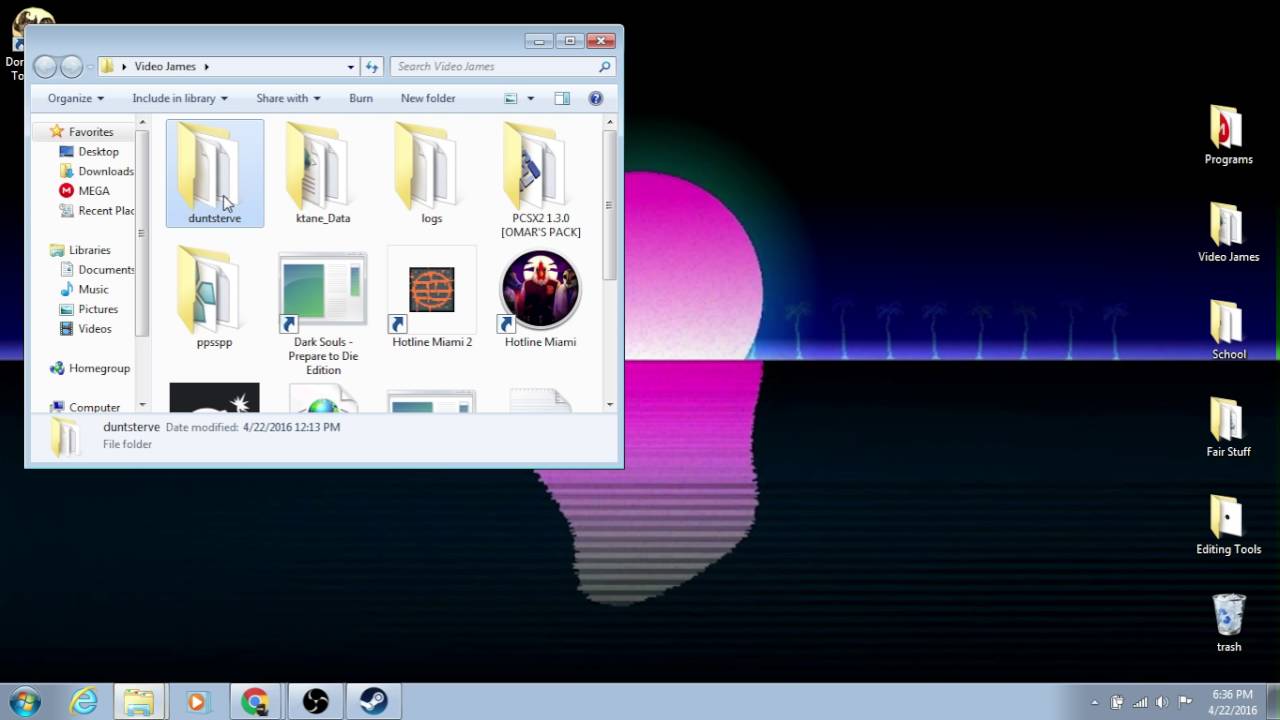Click the Search Video James field

[501, 67]
